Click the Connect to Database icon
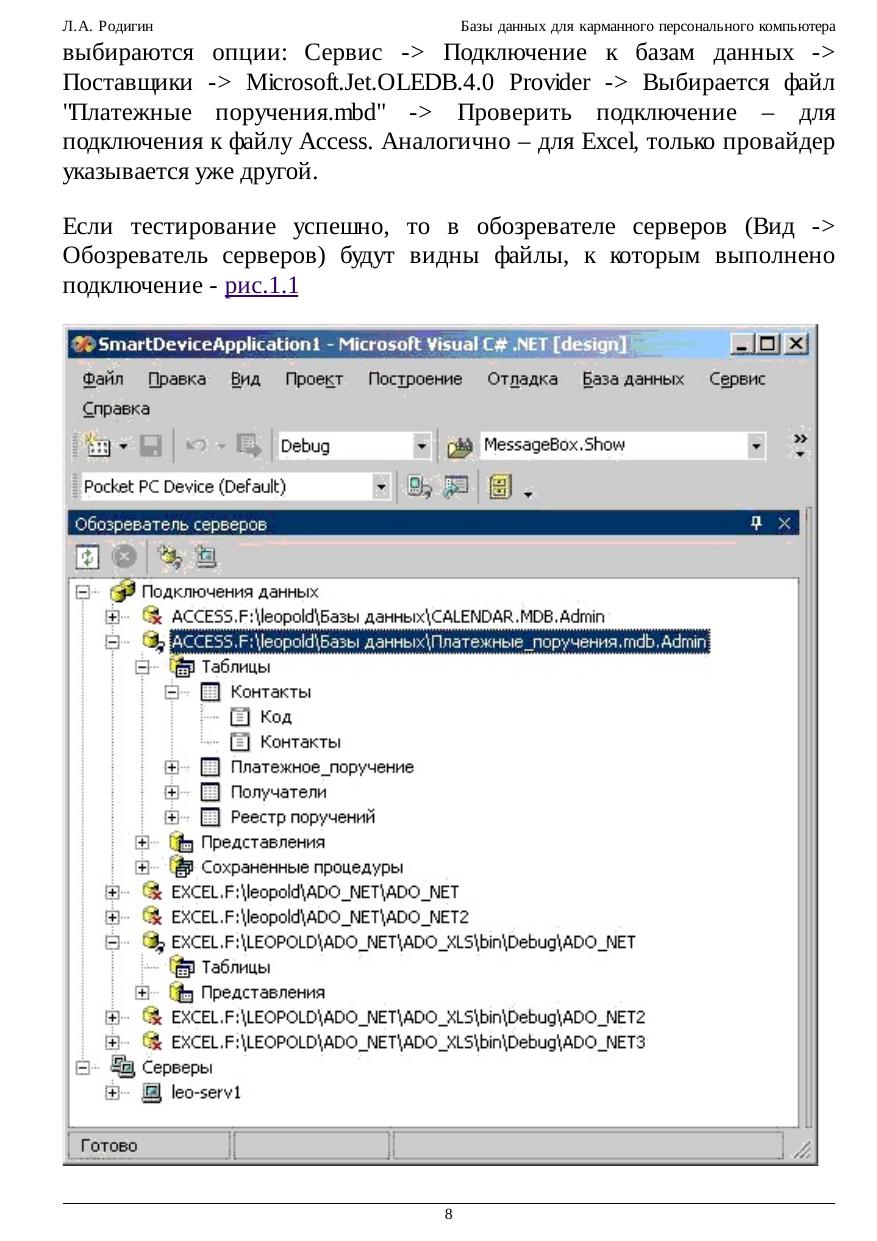This screenshot has height=1241, width=877. pos(169,556)
